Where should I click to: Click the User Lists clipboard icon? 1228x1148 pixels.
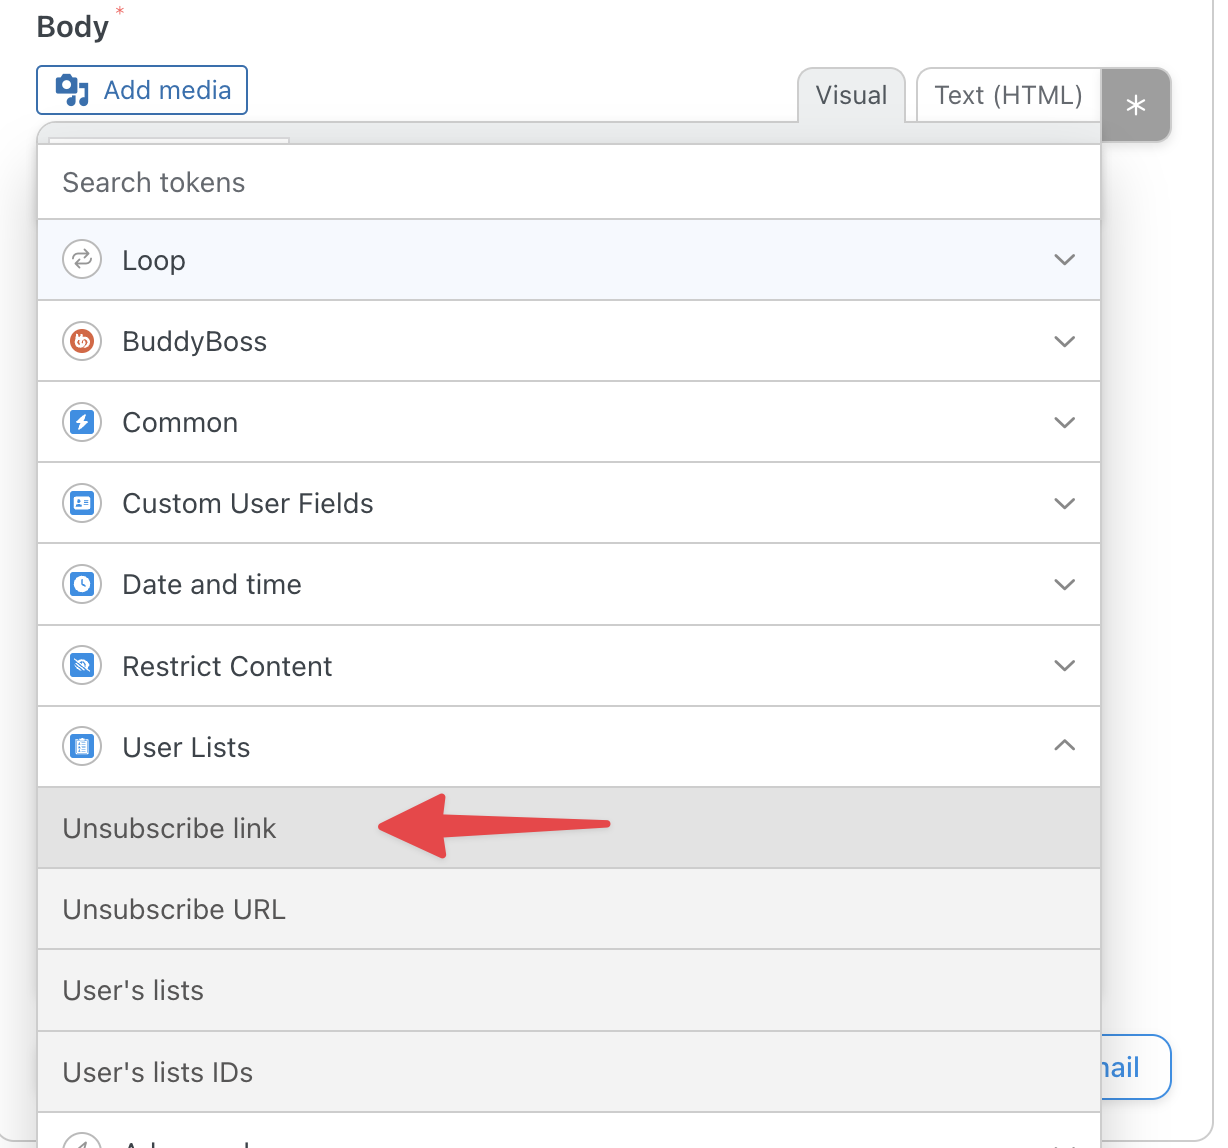pos(82,747)
